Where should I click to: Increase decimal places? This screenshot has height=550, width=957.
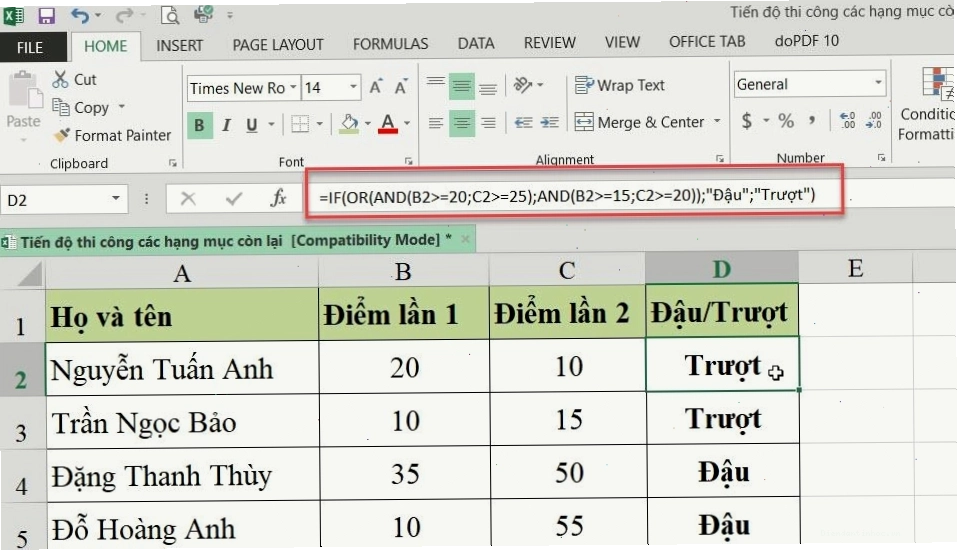(848, 120)
